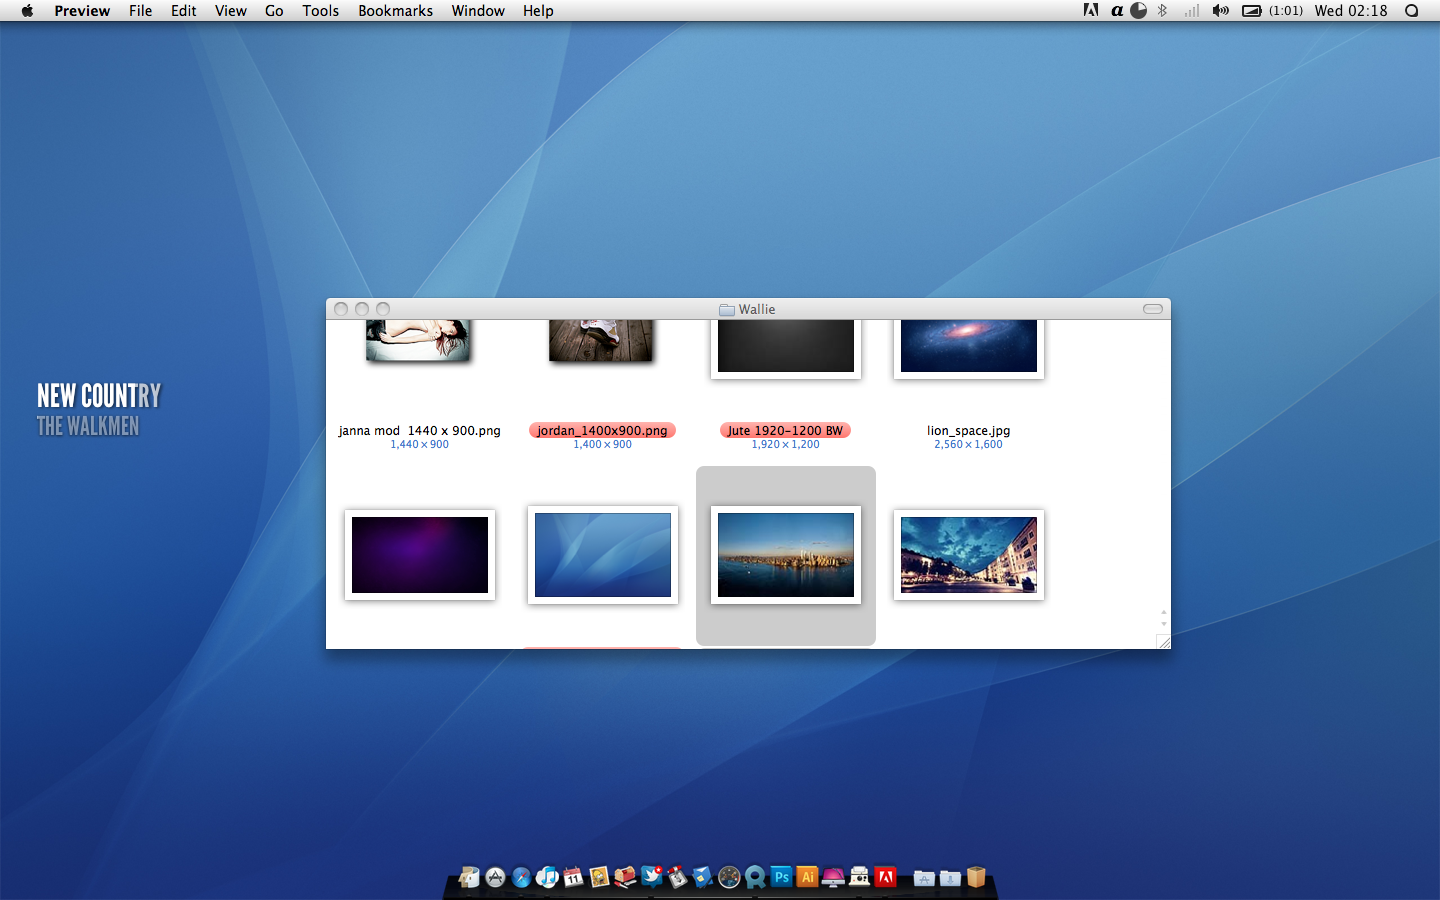Click the pie-chart status icon in menu bar
Screen dimensions: 1440x900
1138,10
